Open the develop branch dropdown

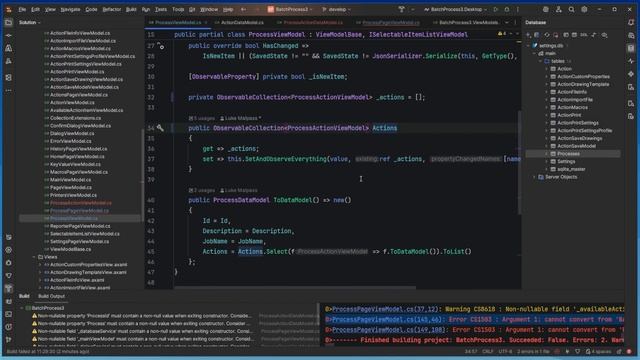pyautogui.click(x=336, y=9)
